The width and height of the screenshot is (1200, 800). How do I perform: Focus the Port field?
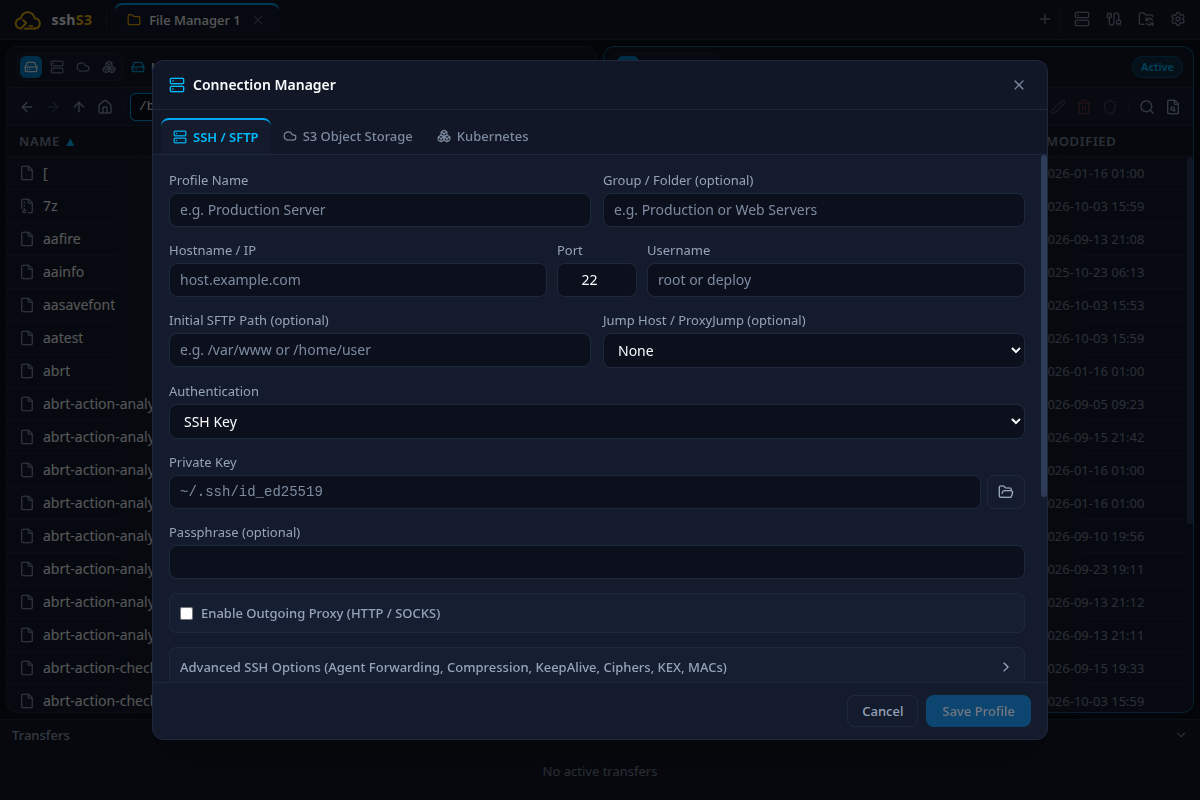click(596, 280)
